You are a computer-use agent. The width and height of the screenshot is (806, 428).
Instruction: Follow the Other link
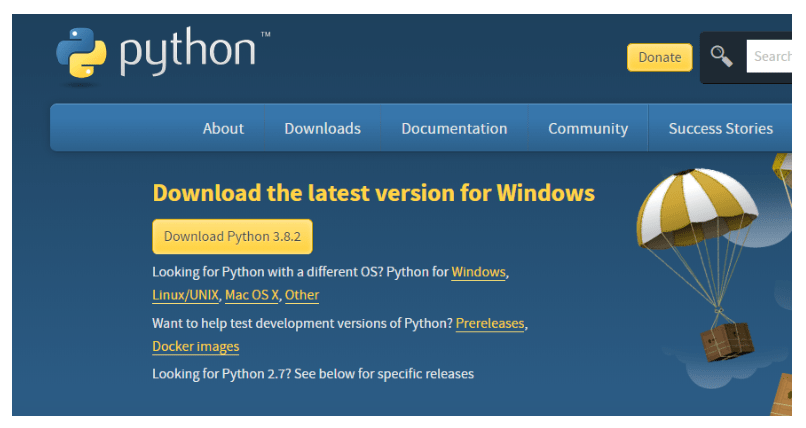point(302,295)
